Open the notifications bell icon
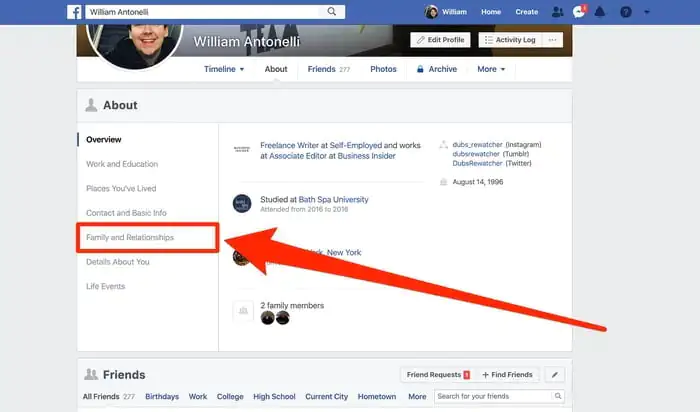700x412 pixels. (x=600, y=12)
